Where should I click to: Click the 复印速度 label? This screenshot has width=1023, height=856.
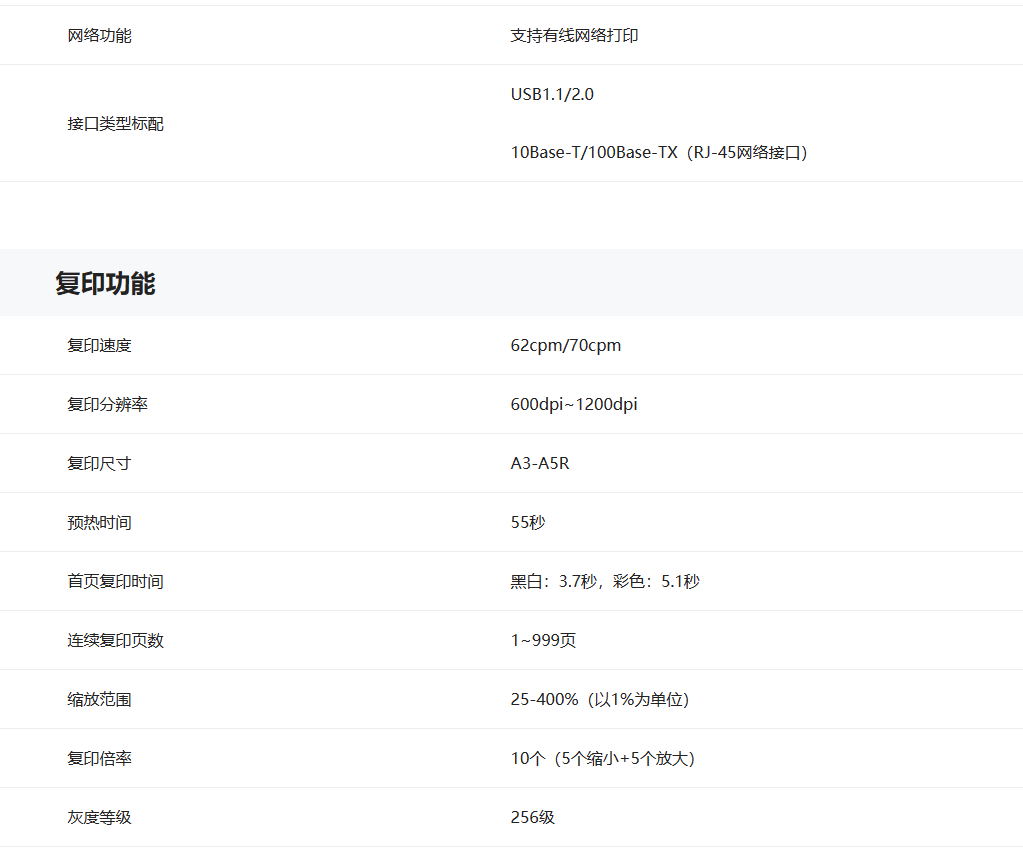coord(99,346)
